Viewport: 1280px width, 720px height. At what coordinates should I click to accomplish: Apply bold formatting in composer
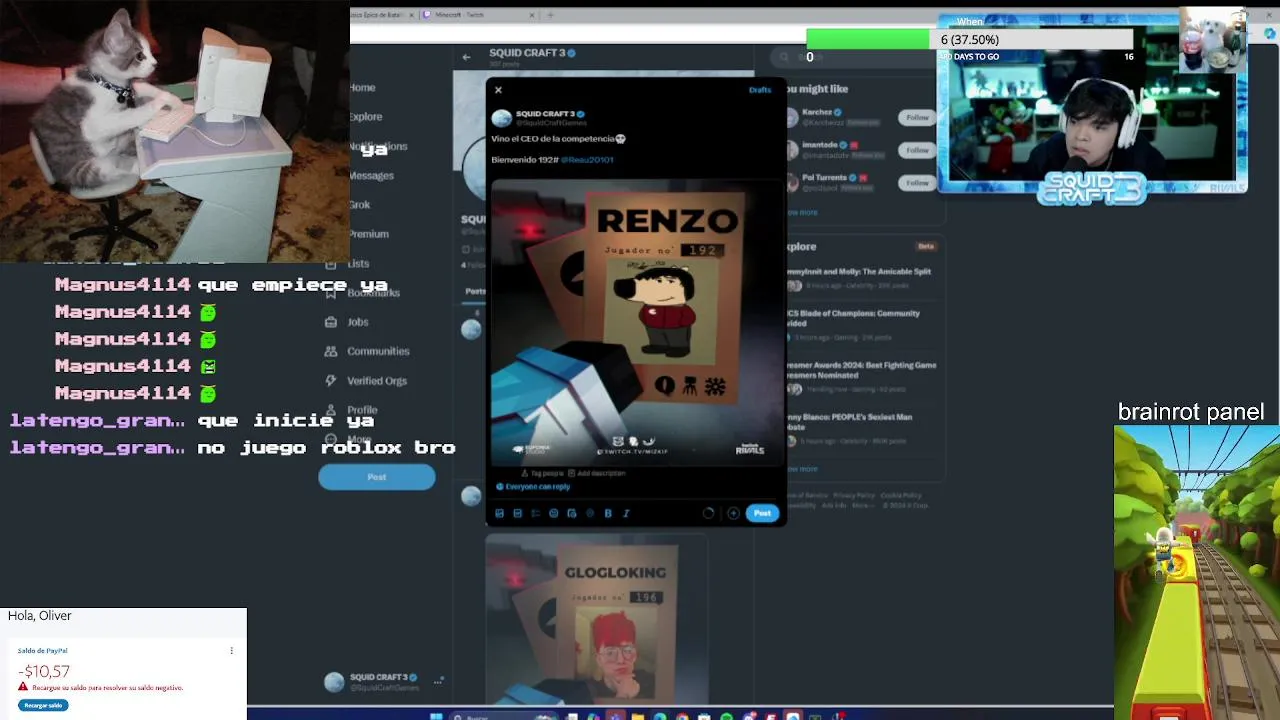[x=608, y=513]
